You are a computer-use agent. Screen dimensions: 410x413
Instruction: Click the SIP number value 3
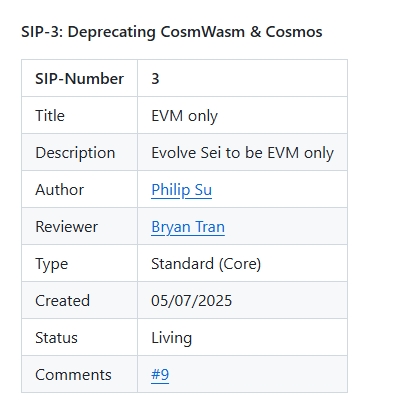pos(155,79)
